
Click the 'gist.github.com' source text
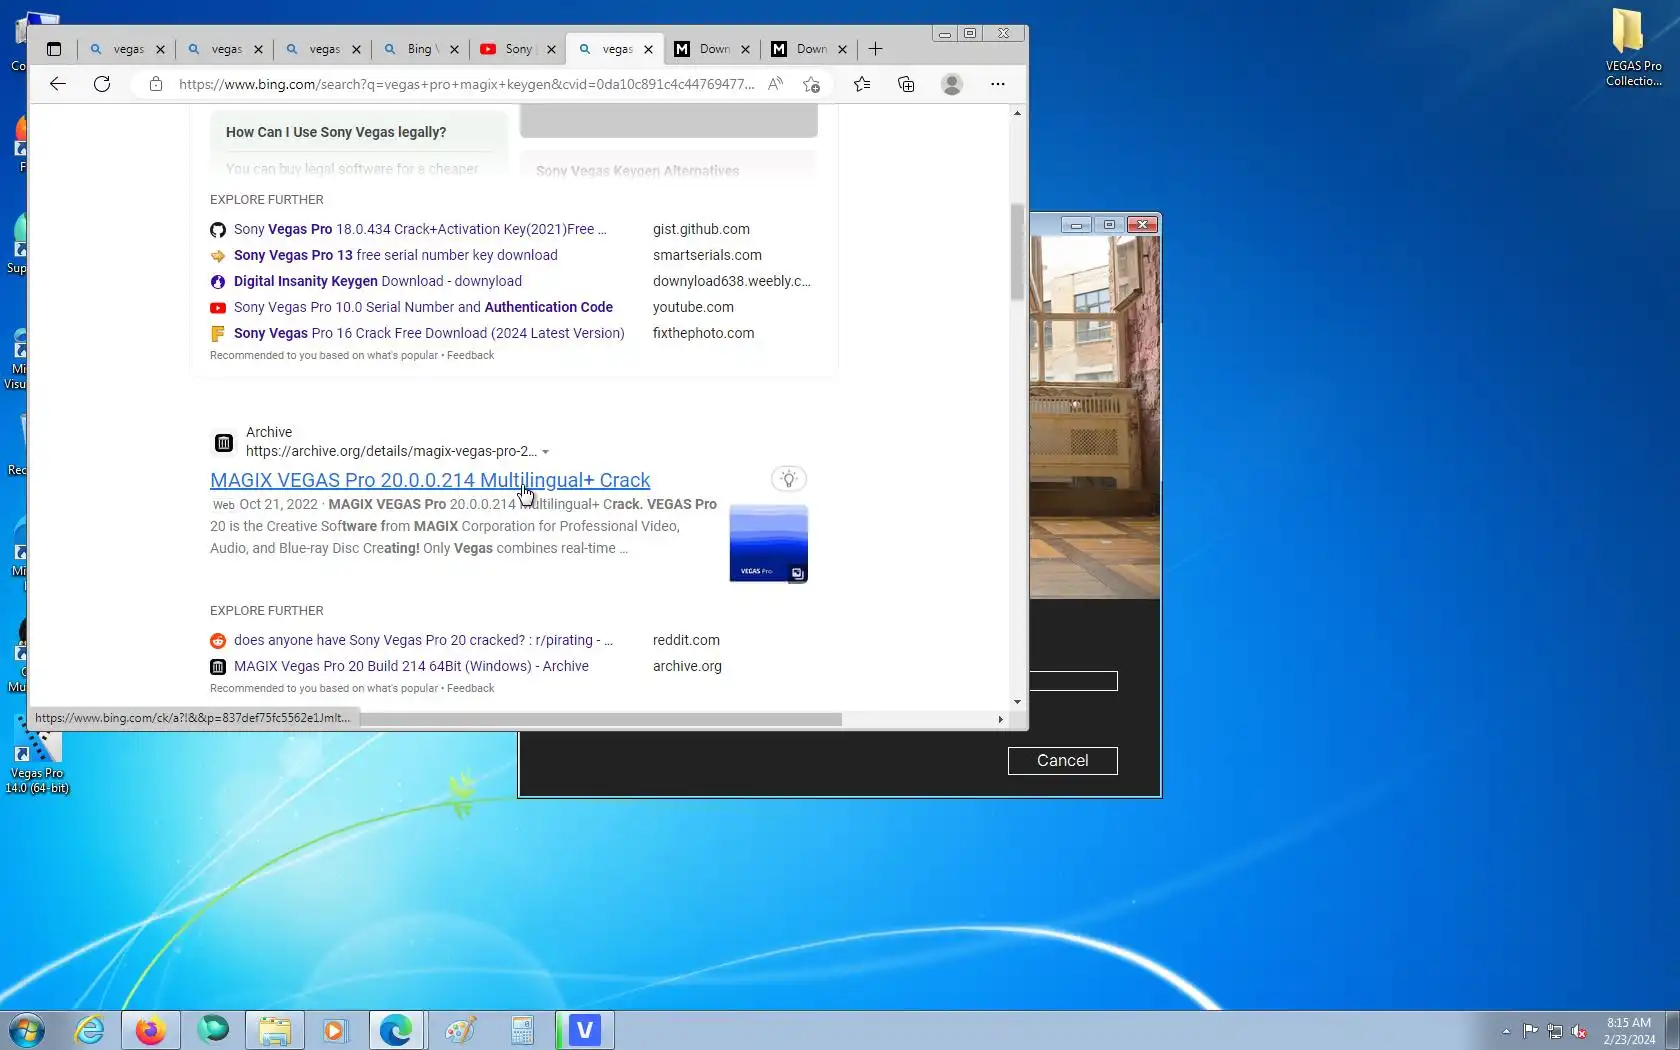[701, 229]
